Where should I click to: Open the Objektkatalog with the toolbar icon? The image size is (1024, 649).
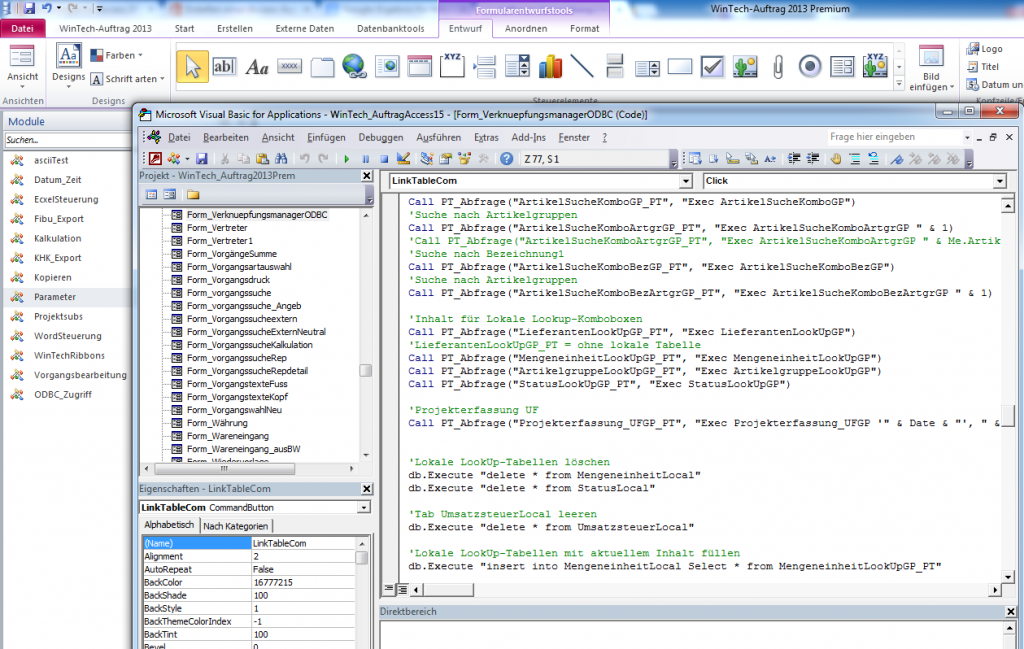(465, 158)
